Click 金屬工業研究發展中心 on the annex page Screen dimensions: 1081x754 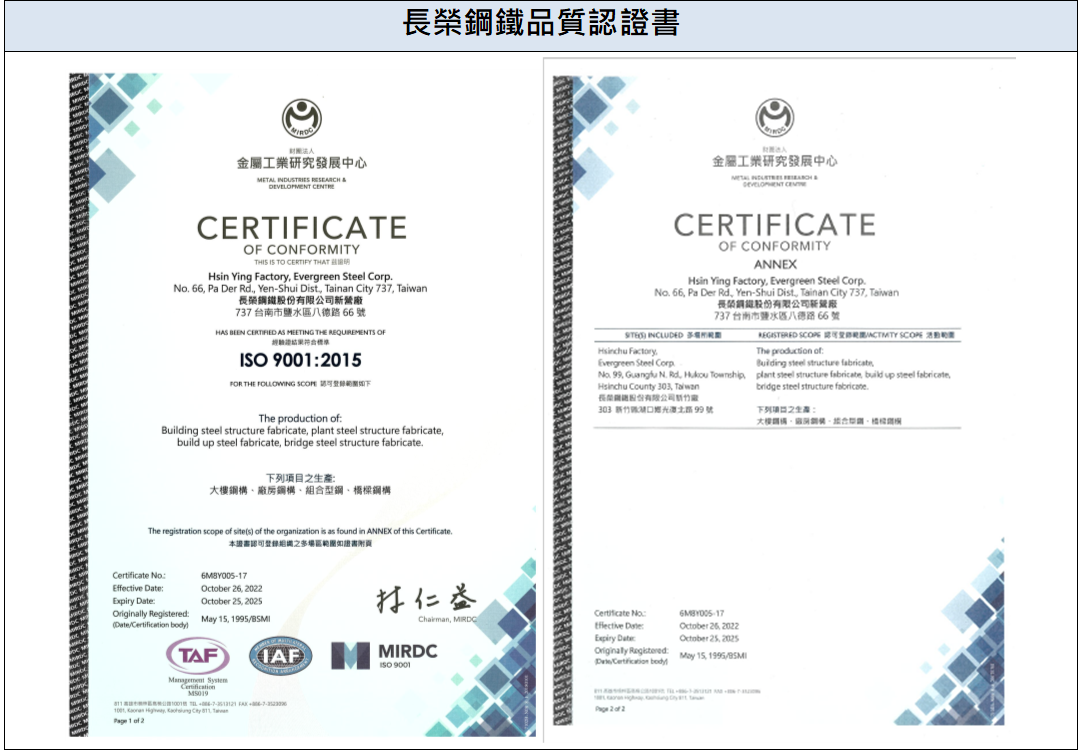click(x=774, y=161)
